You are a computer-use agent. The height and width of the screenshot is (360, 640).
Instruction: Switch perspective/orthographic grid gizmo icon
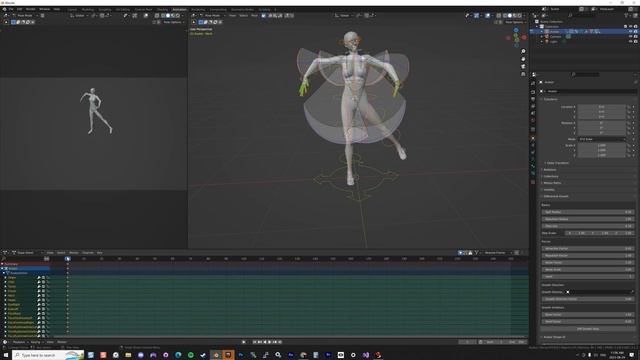point(523,74)
